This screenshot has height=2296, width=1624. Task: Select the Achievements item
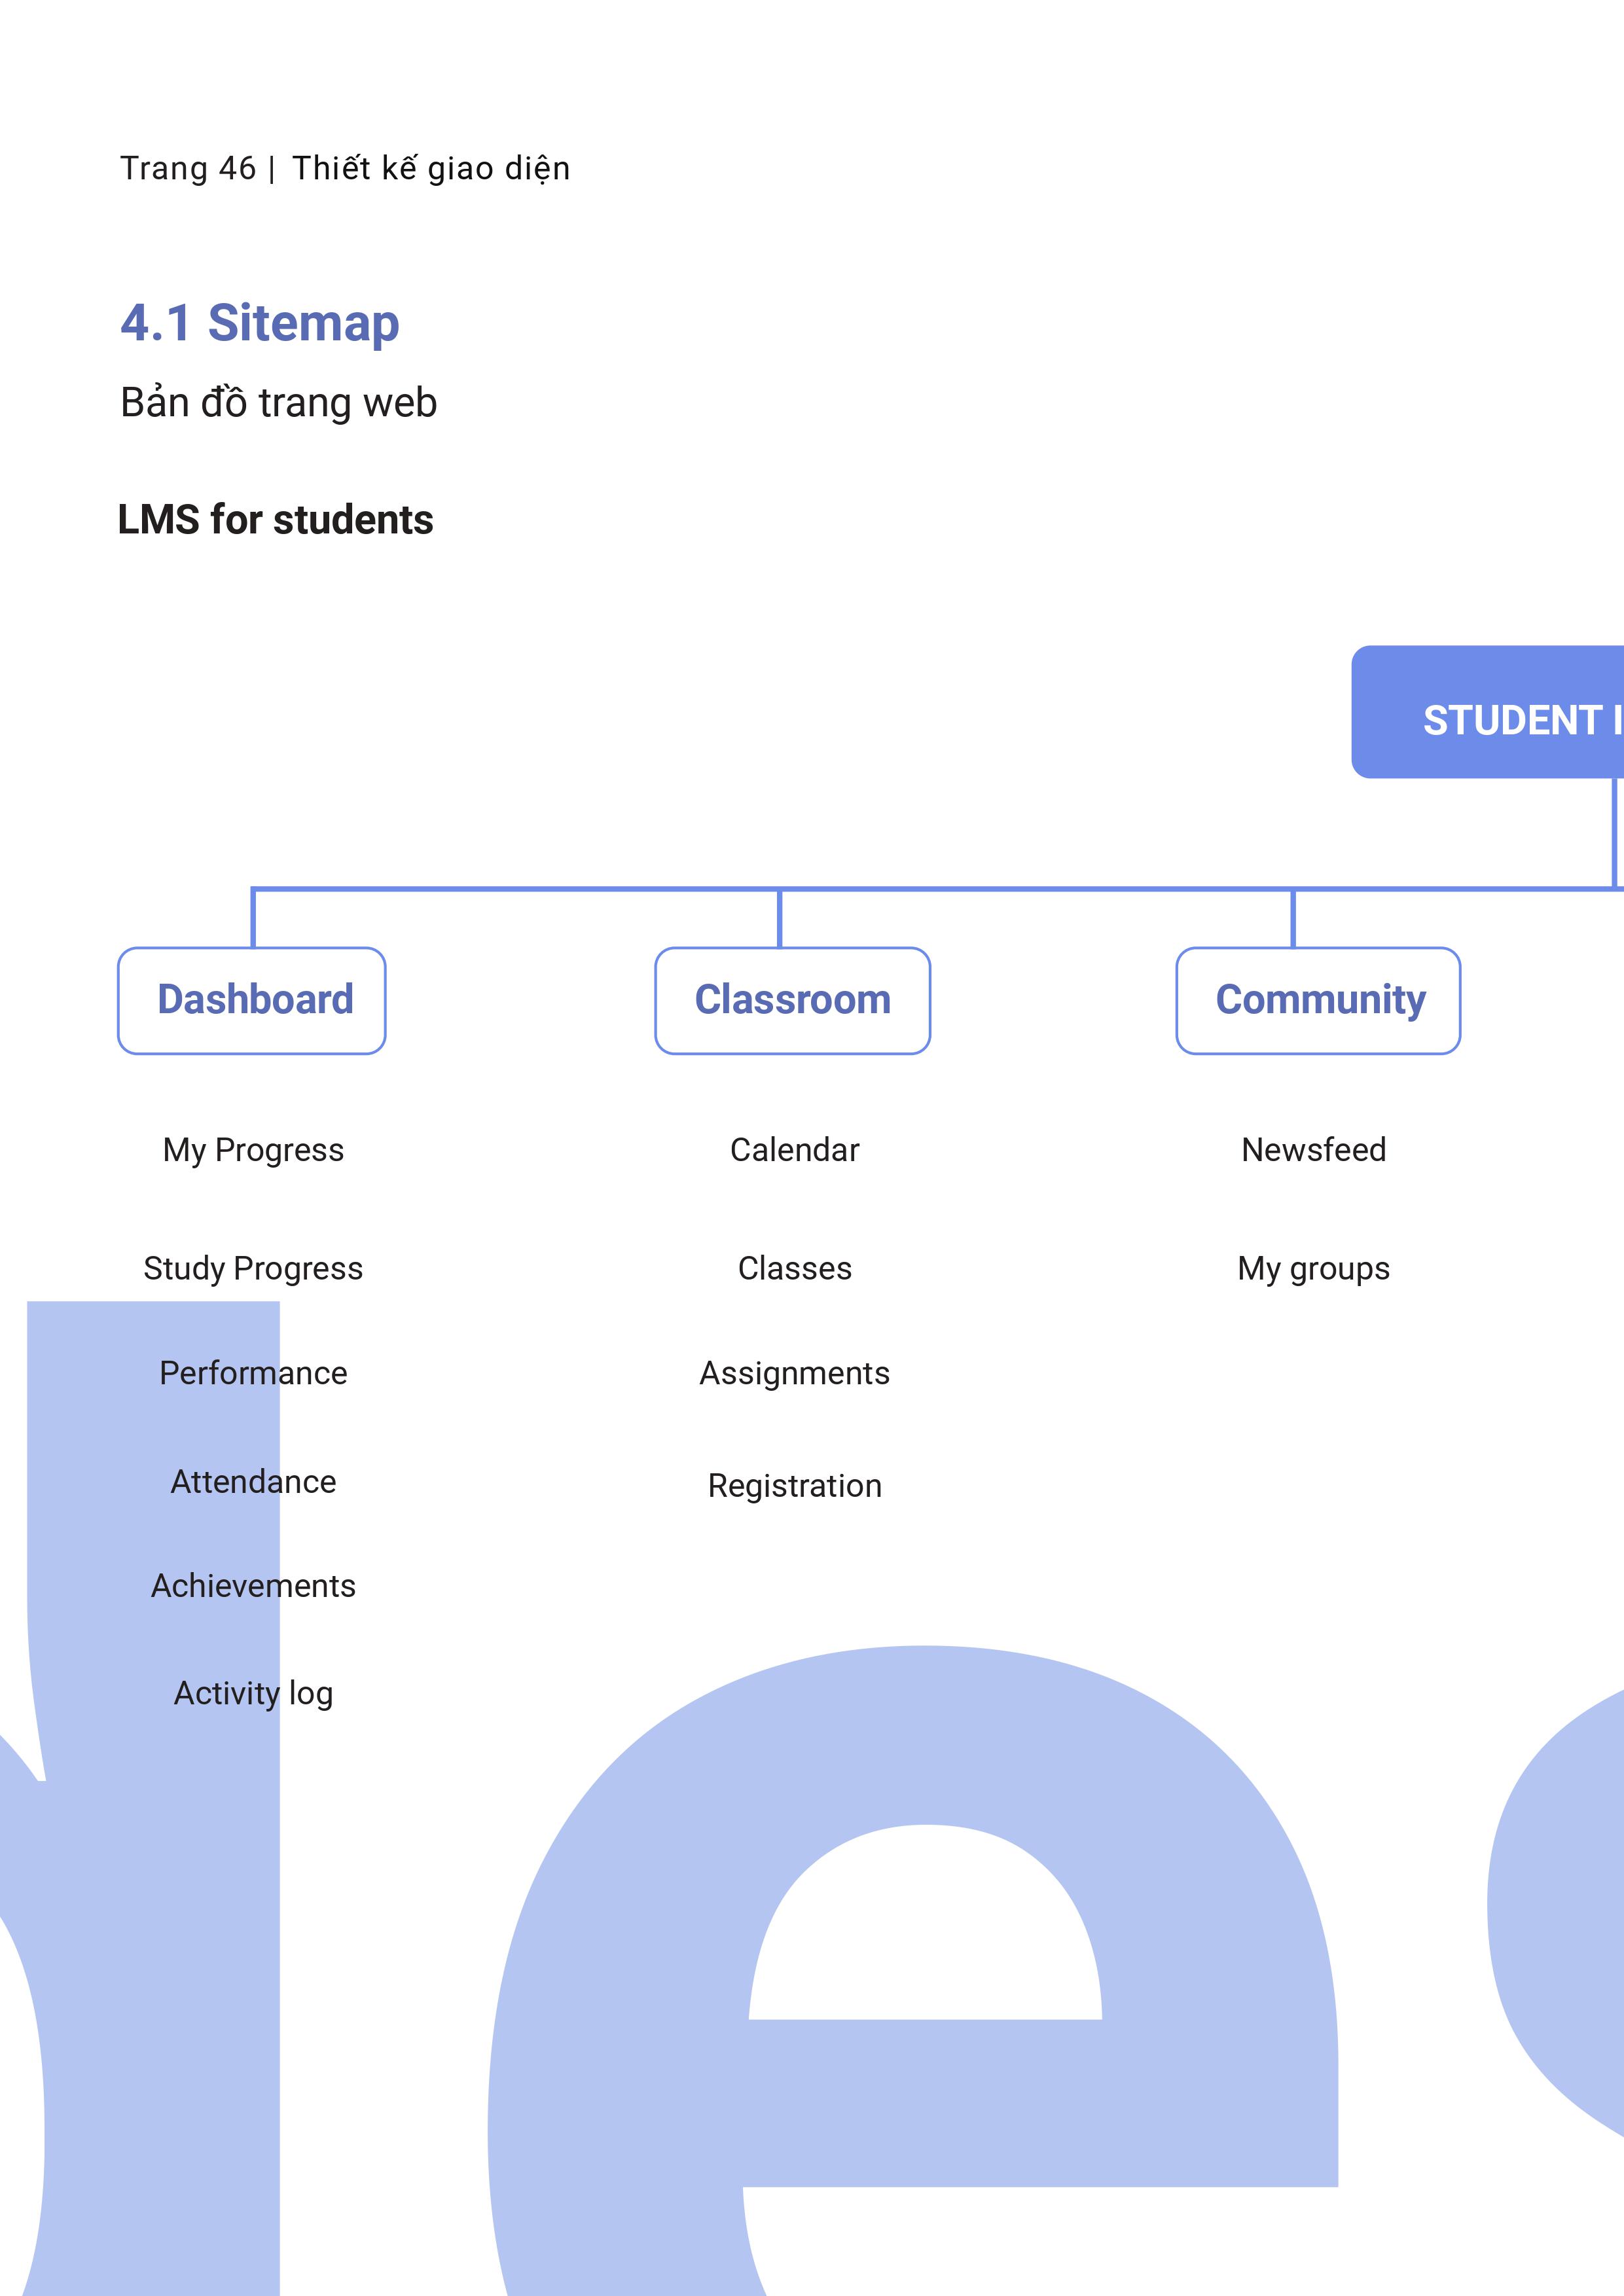coord(253,1585)
